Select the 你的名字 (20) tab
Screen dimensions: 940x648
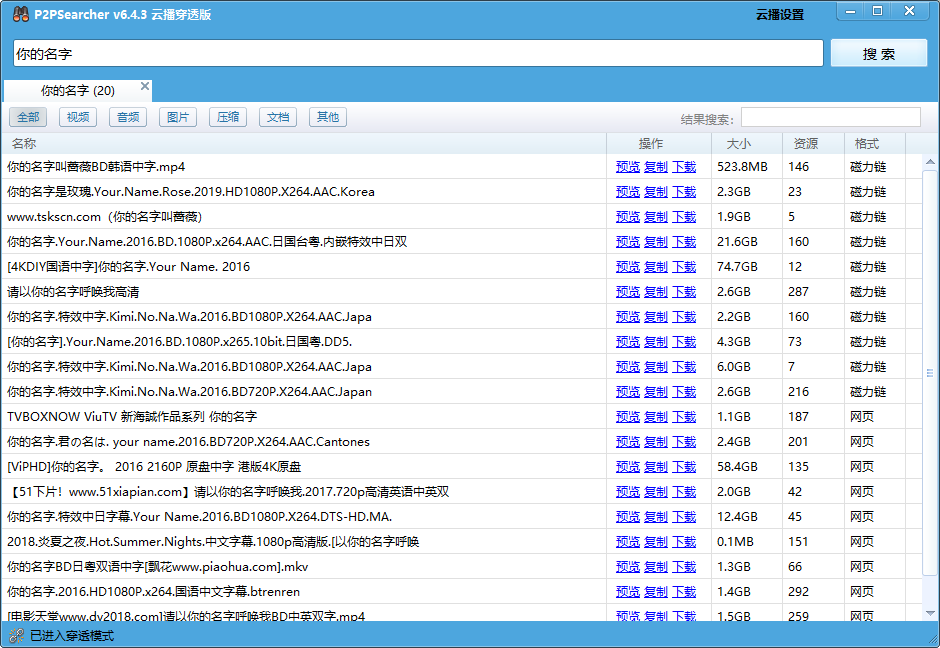(x=77, y=91)
